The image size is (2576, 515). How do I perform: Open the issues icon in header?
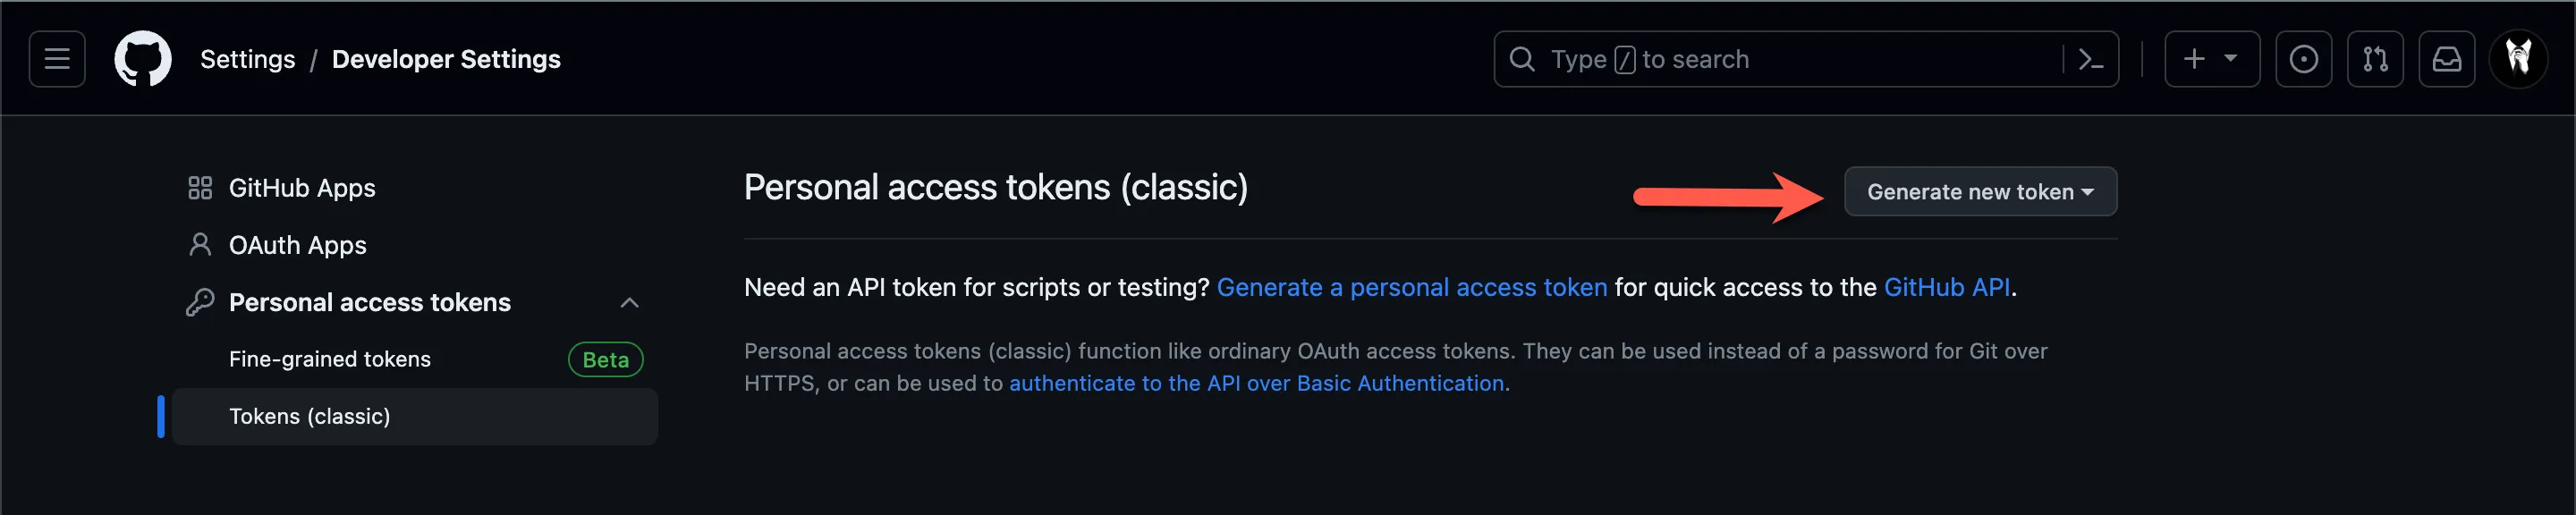pyautogui.click(x=2303, y=59)
